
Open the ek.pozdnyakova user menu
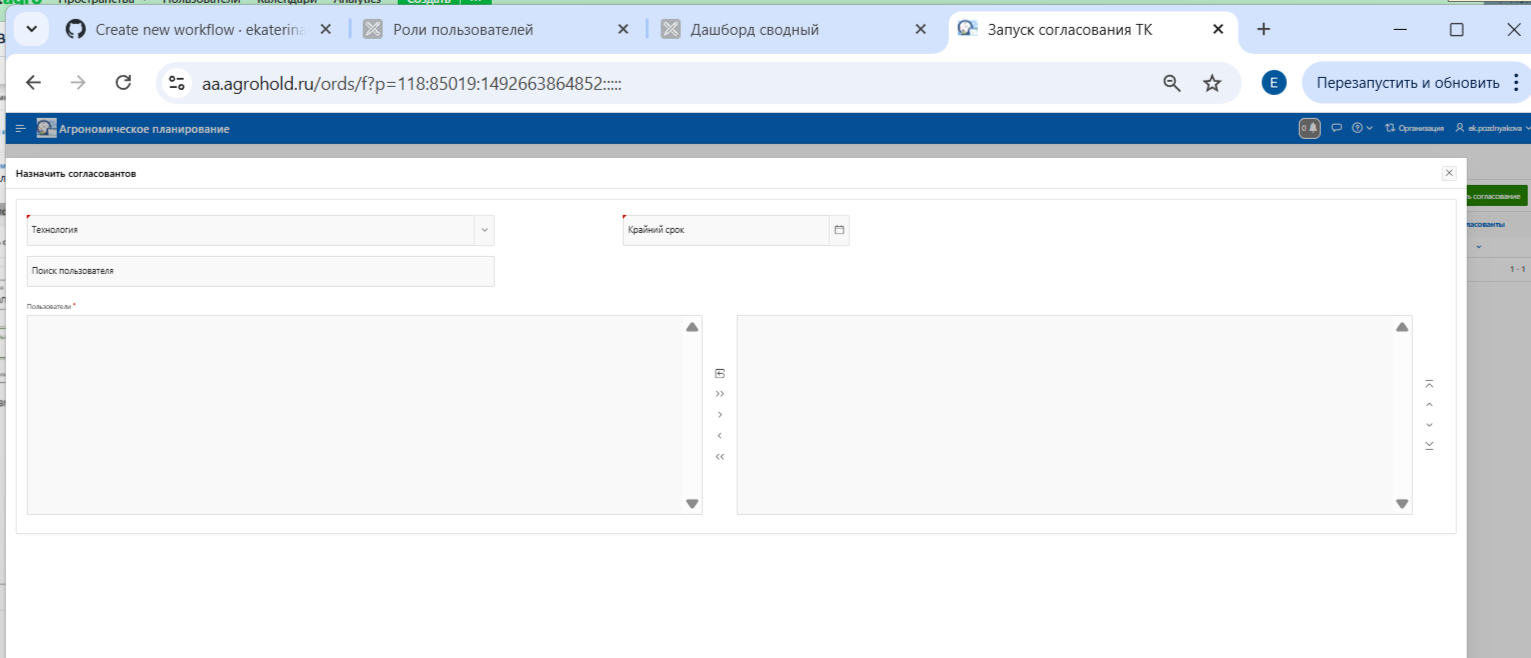click(x=1493, y=128)
